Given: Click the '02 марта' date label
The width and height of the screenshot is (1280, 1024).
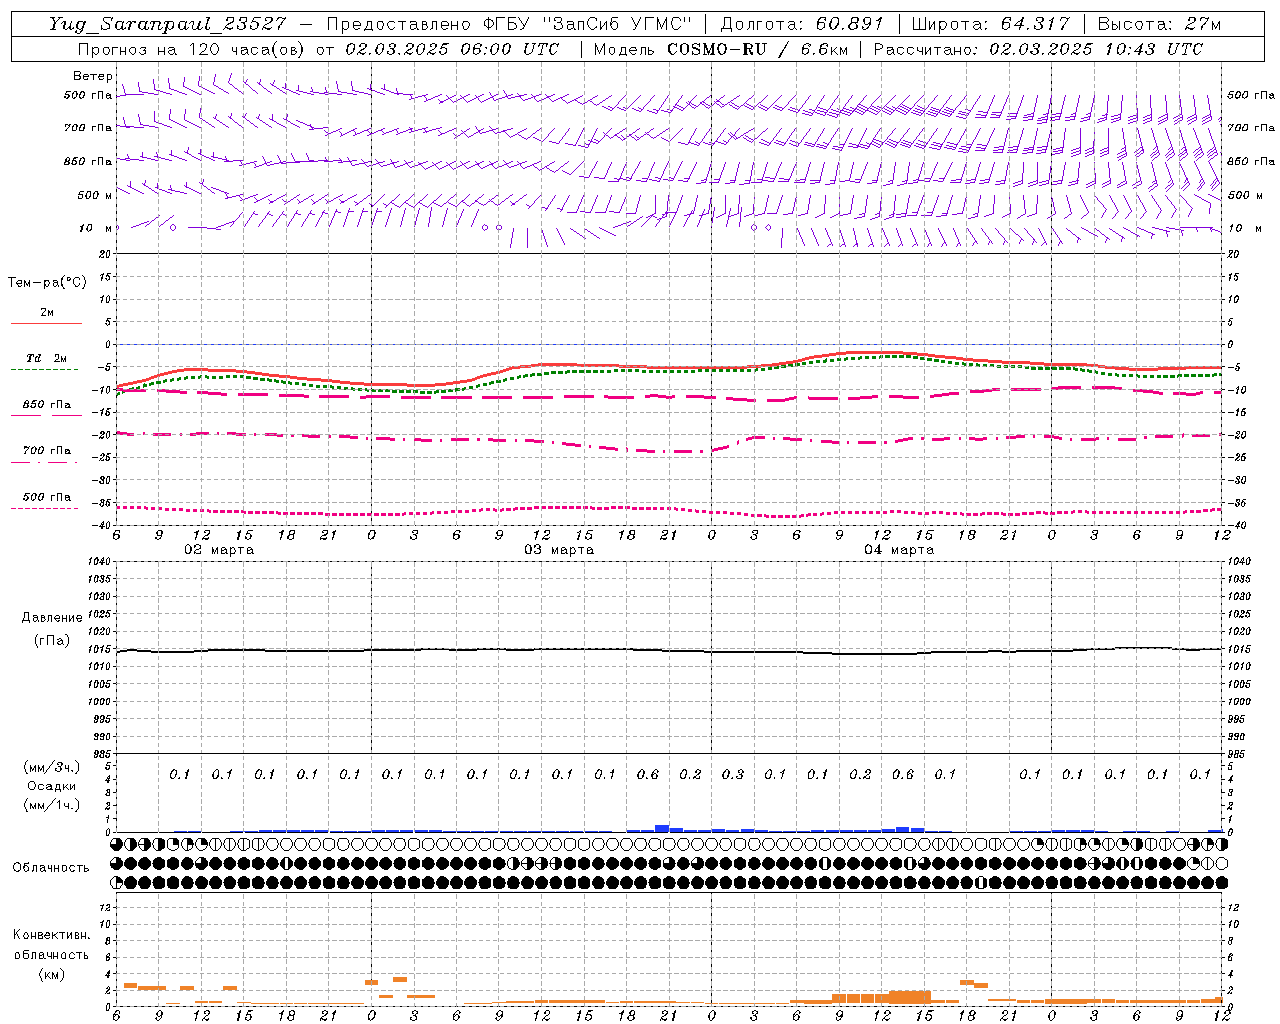Looking at the screenshot, I should (219, 550).
